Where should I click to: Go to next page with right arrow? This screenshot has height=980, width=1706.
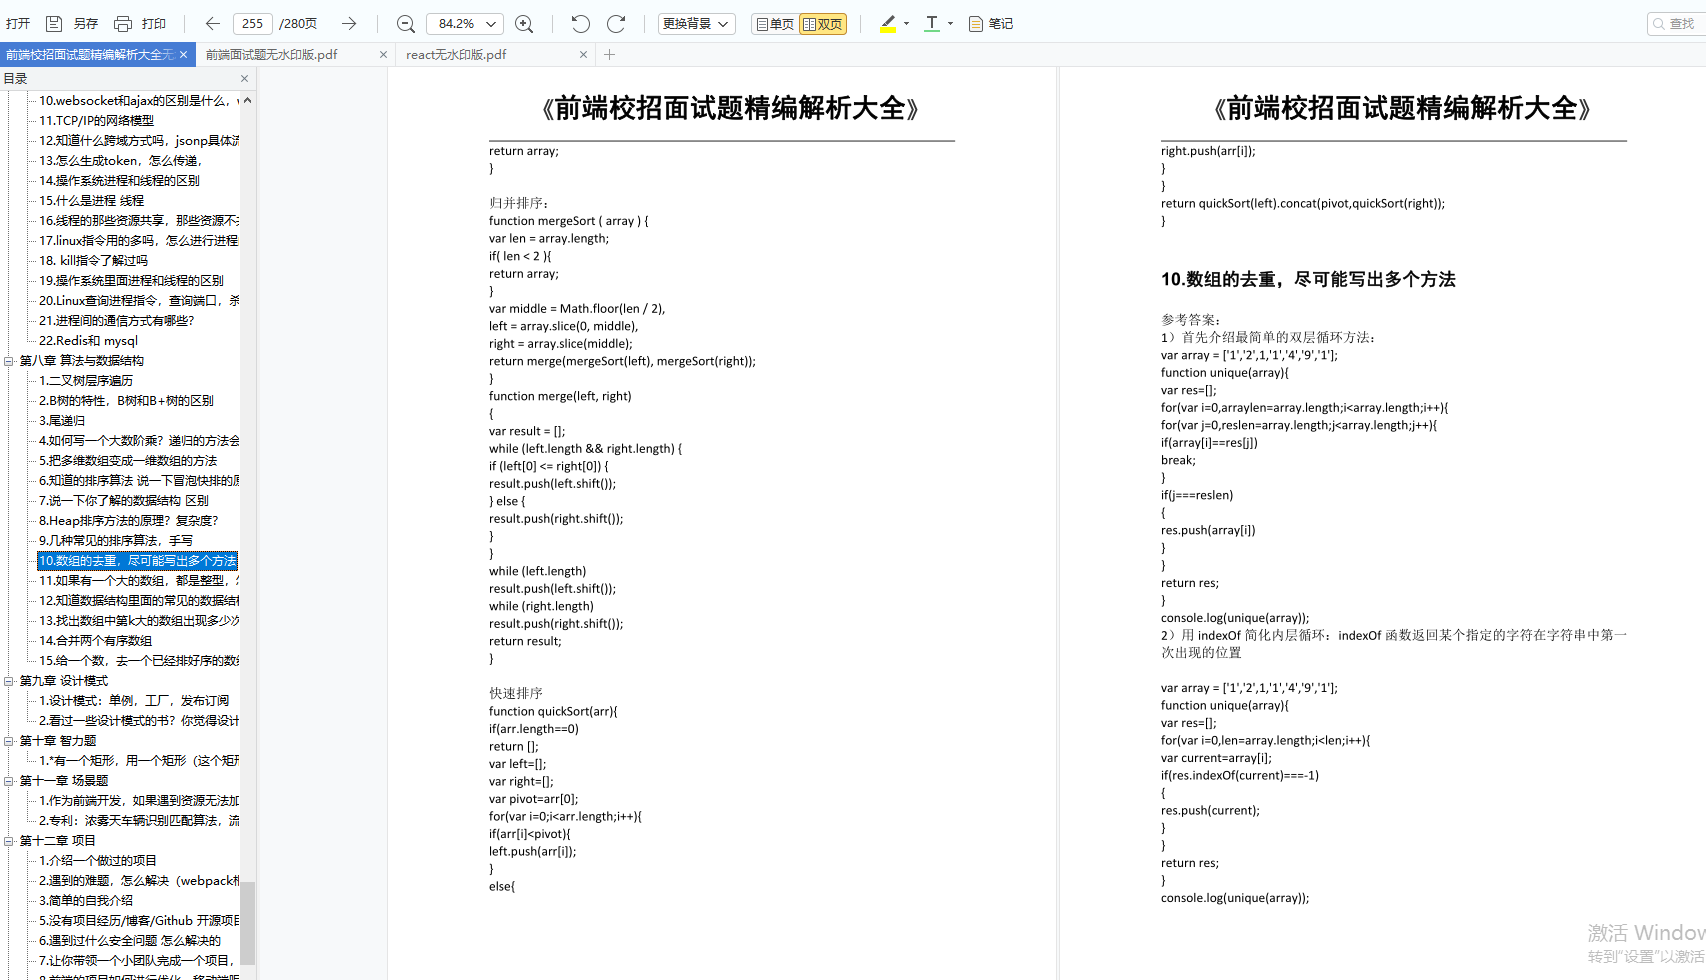coord(348,23)
